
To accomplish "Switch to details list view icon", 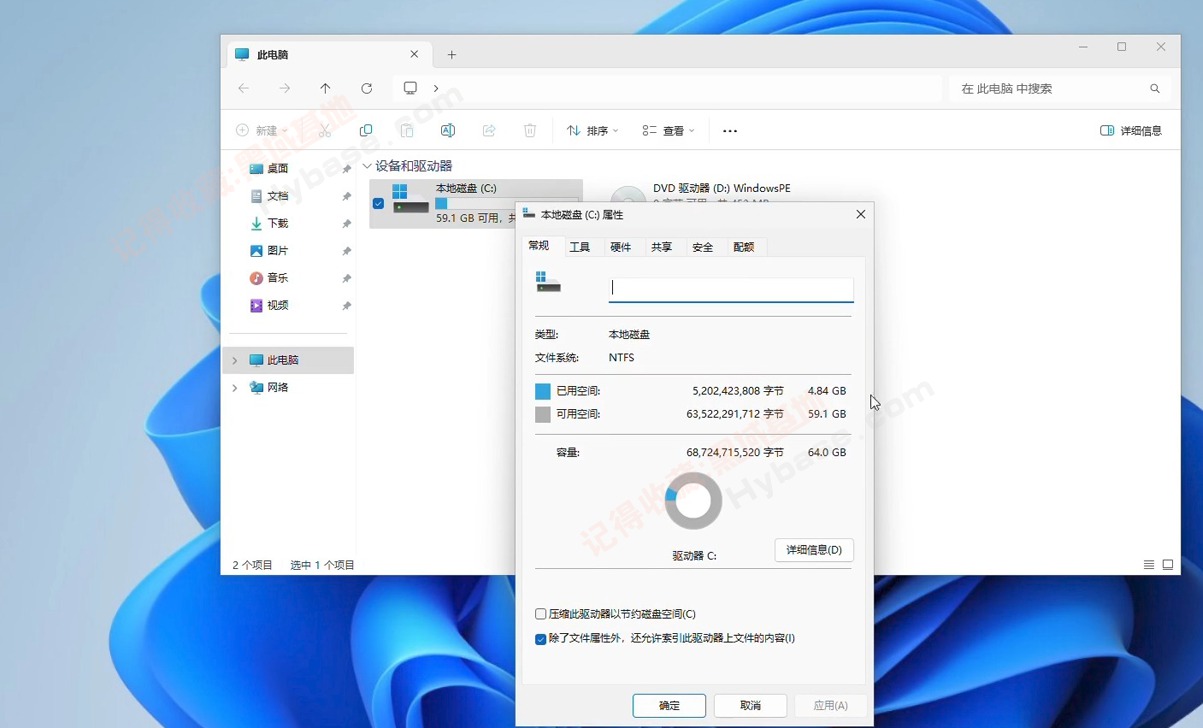I will [1149, 565].
